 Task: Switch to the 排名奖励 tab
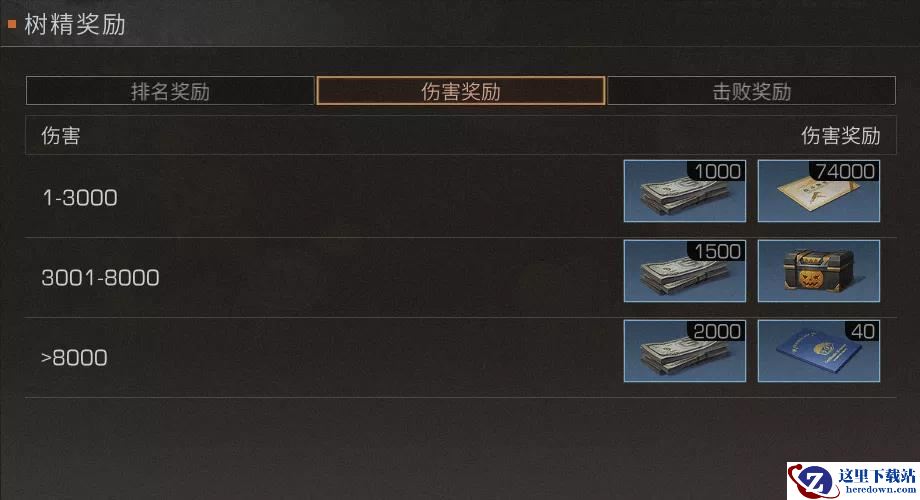[170, 91]
